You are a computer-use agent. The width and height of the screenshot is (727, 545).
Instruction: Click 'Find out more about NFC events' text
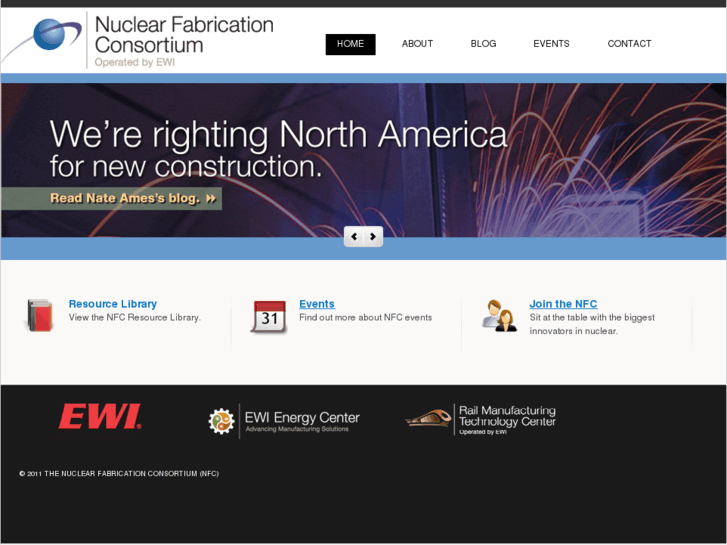click(365, 318)
